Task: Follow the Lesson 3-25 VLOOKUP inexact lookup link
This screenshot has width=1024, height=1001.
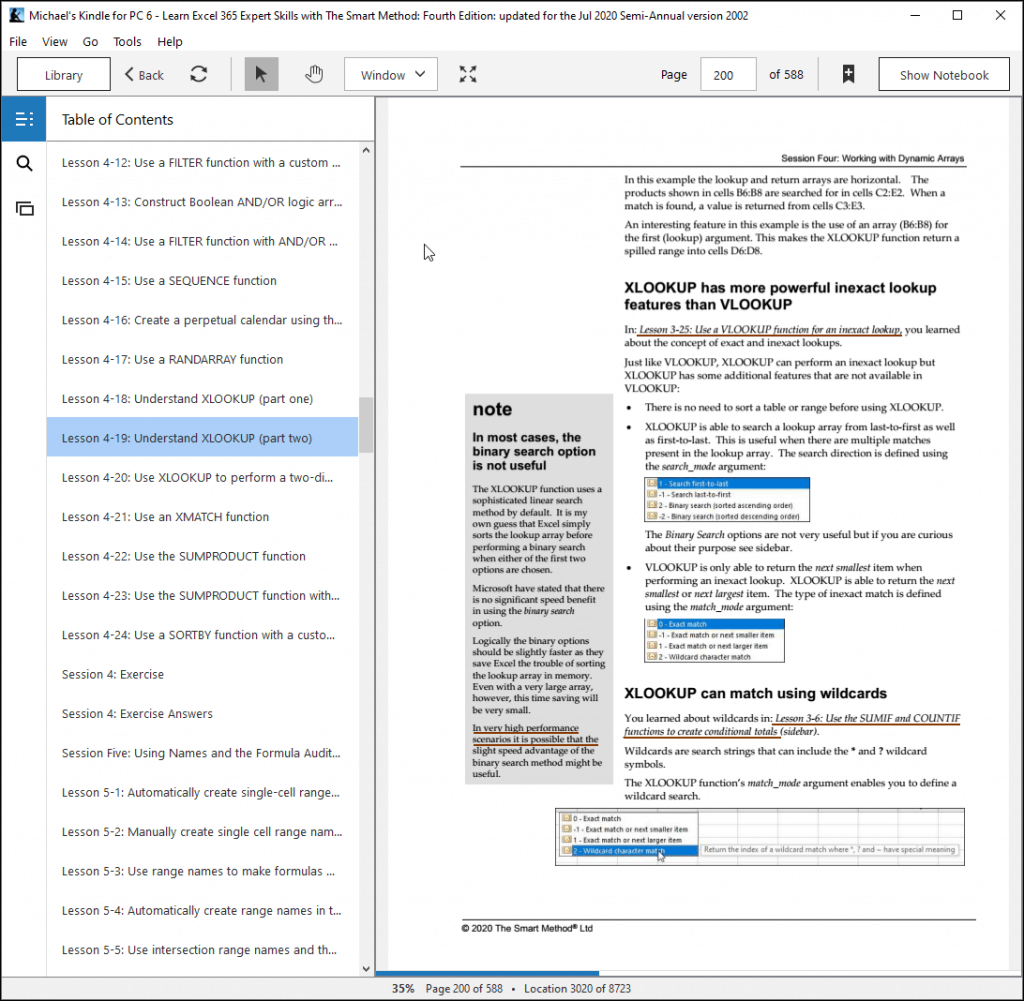Action: [x=770, y=330]
